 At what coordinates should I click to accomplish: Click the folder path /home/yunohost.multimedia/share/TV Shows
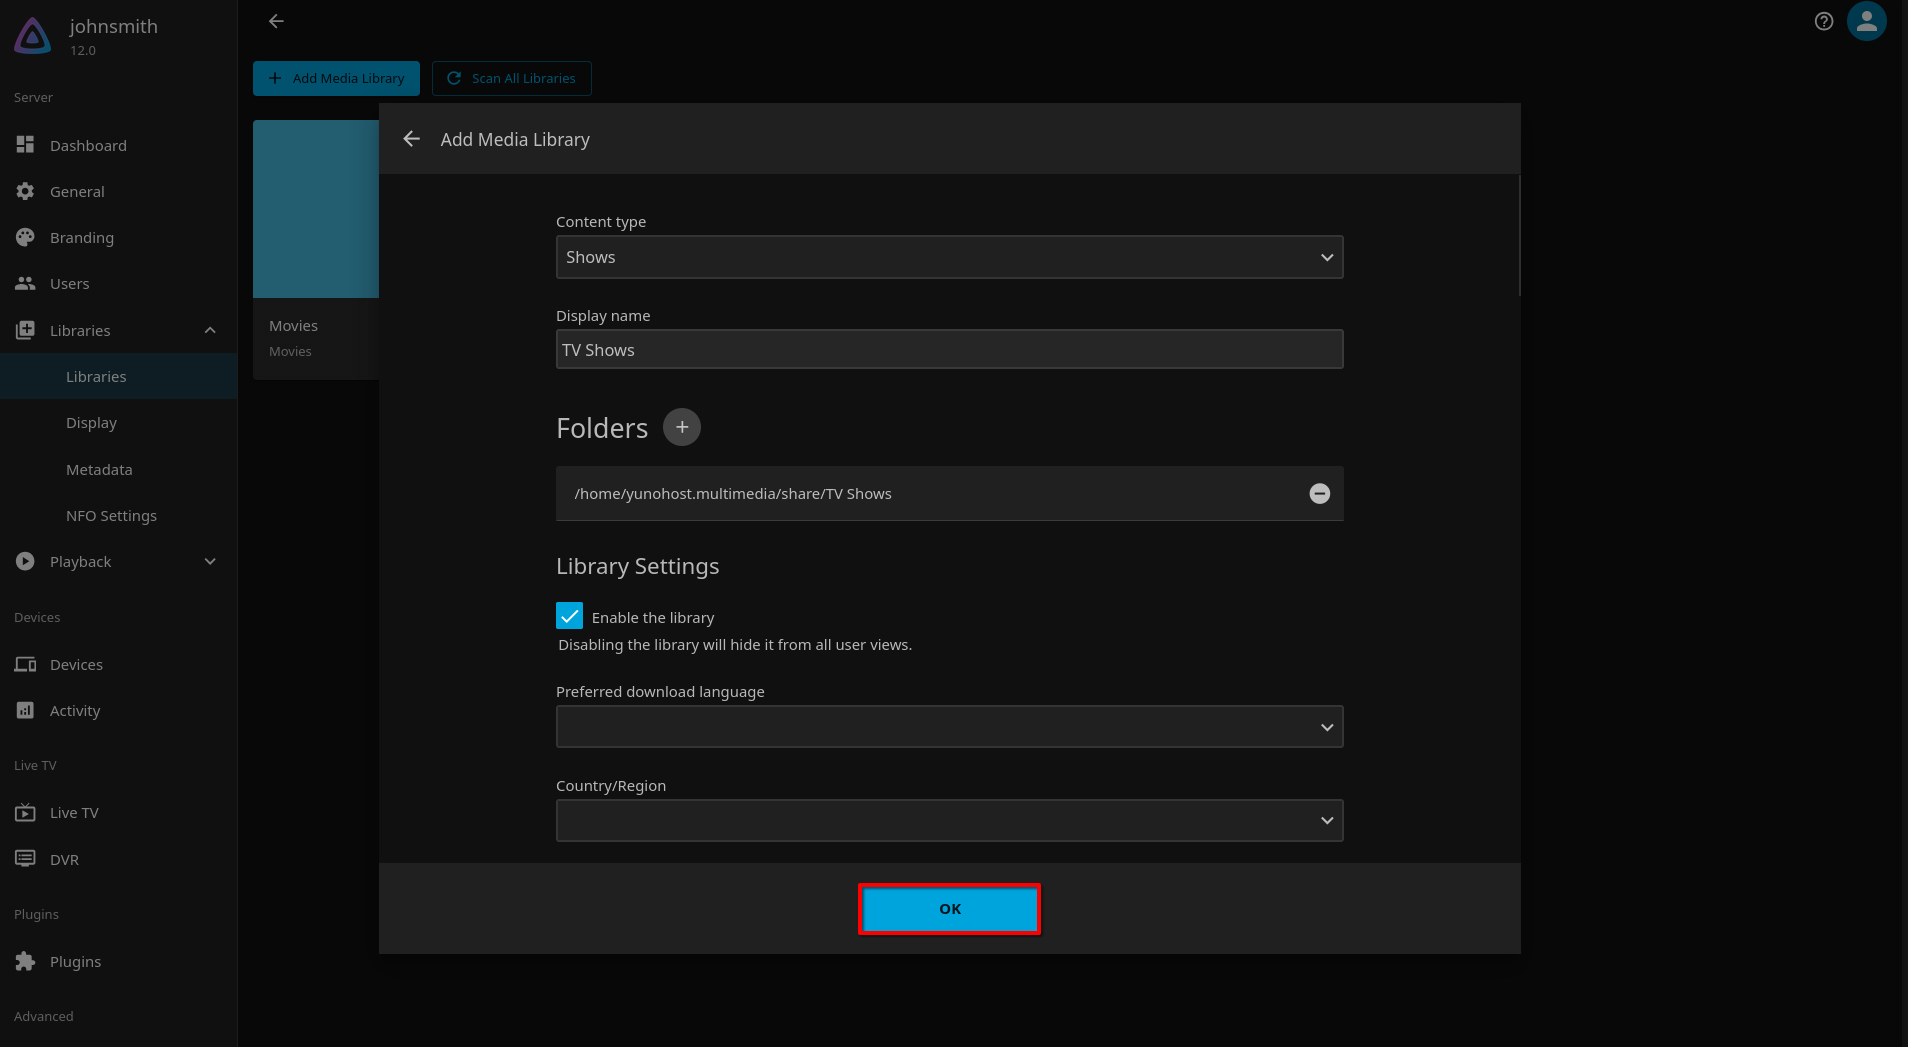(x=733, y=494)
